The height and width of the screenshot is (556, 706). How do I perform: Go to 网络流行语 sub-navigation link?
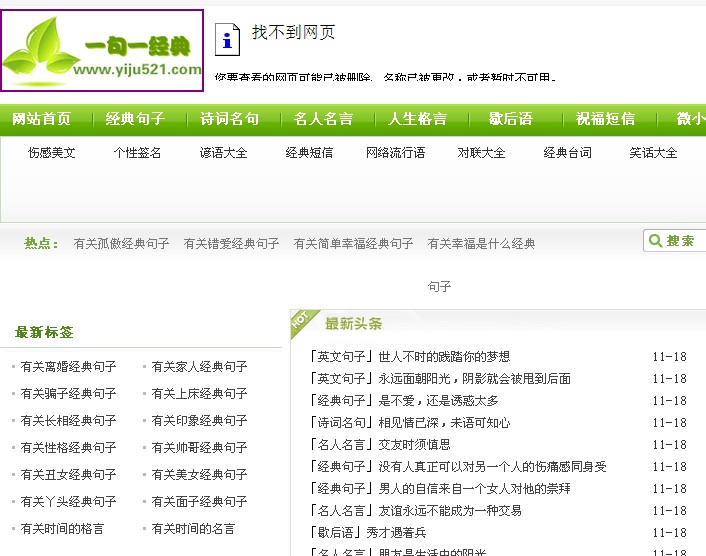[x=395, y=153]
